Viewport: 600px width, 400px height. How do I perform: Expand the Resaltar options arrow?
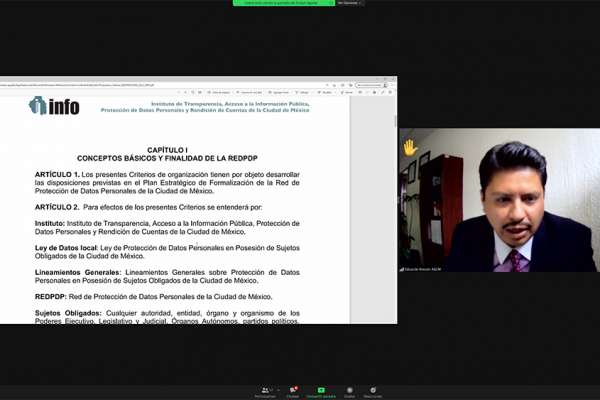[336, 92]
